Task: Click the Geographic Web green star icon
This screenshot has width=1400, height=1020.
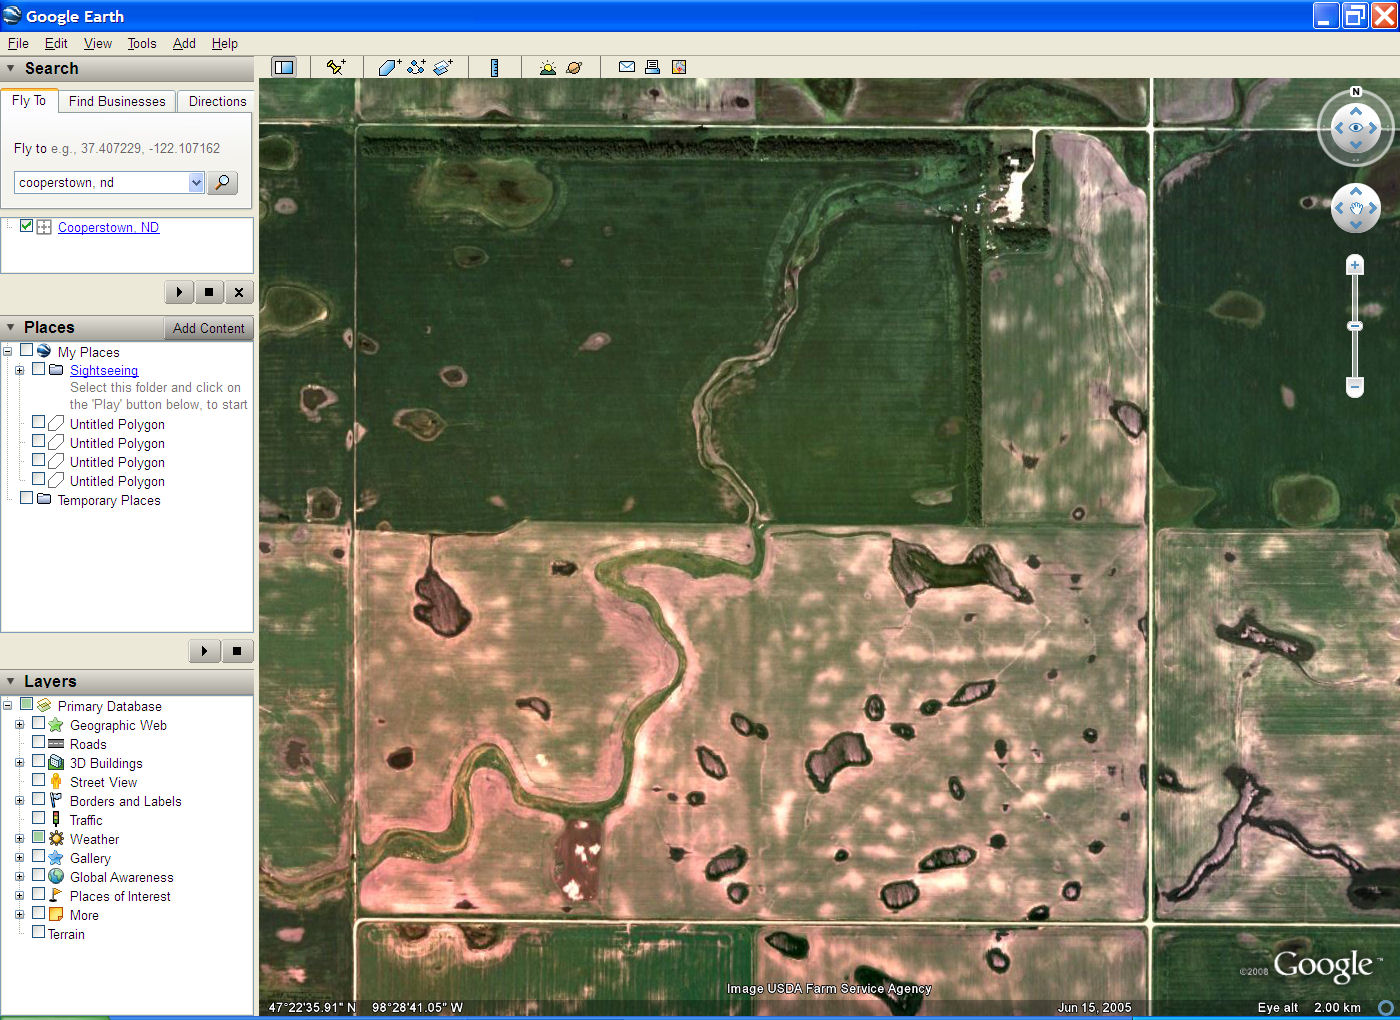Action: tap(56, 725)
